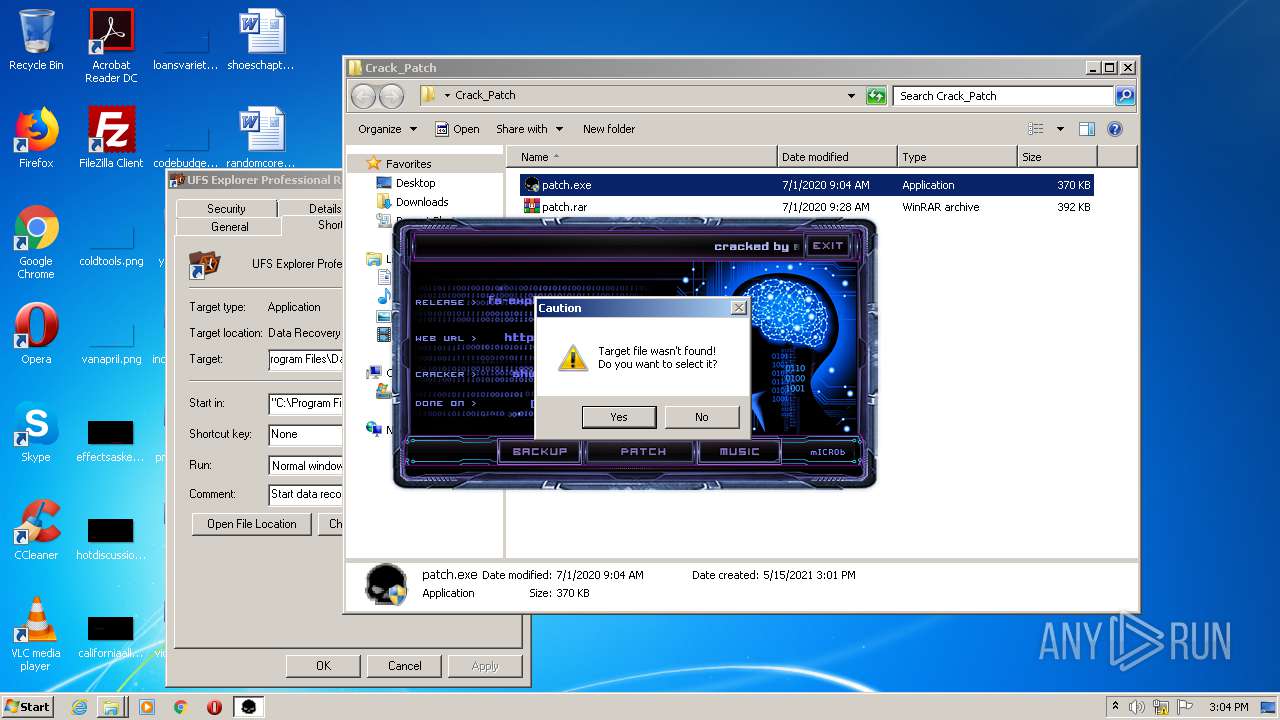Go forward in Explorer navigation

coord(392,96)
